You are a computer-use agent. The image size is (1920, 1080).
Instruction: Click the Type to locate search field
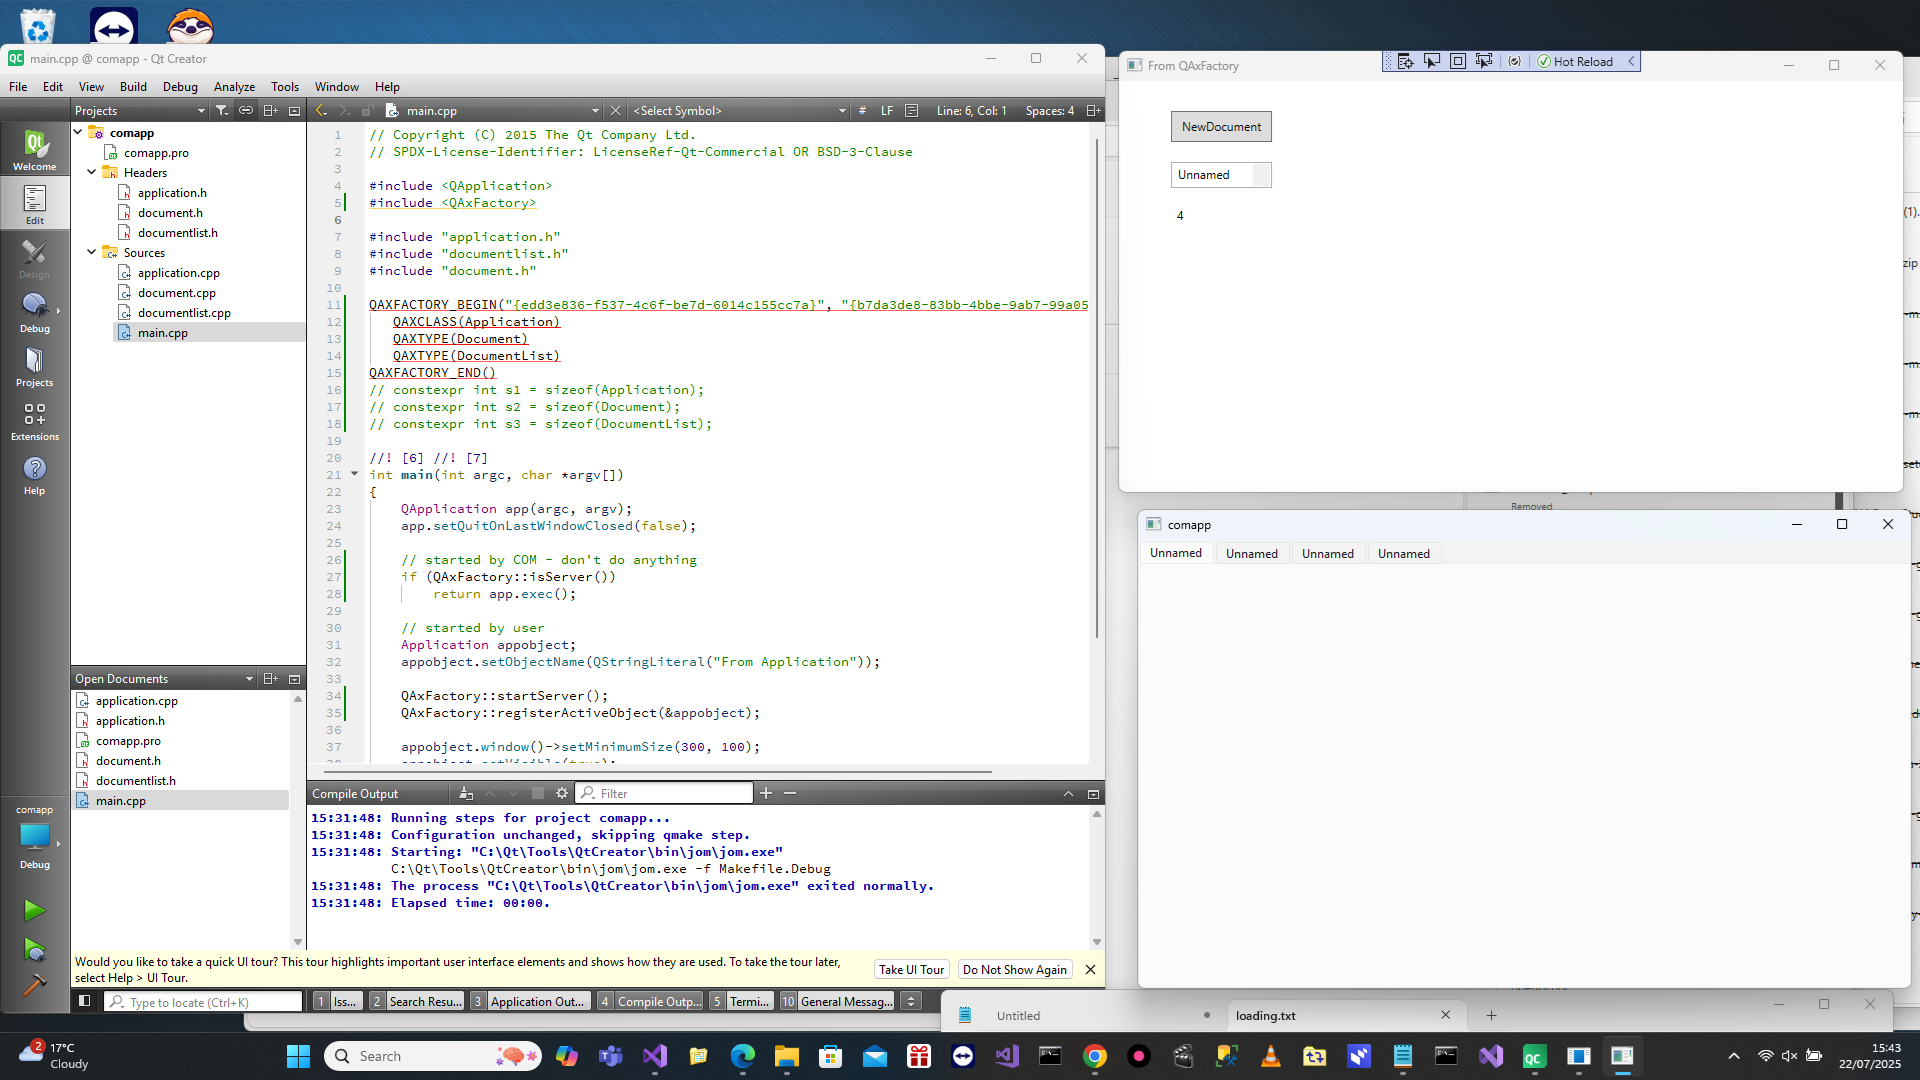pos(204,1002)
